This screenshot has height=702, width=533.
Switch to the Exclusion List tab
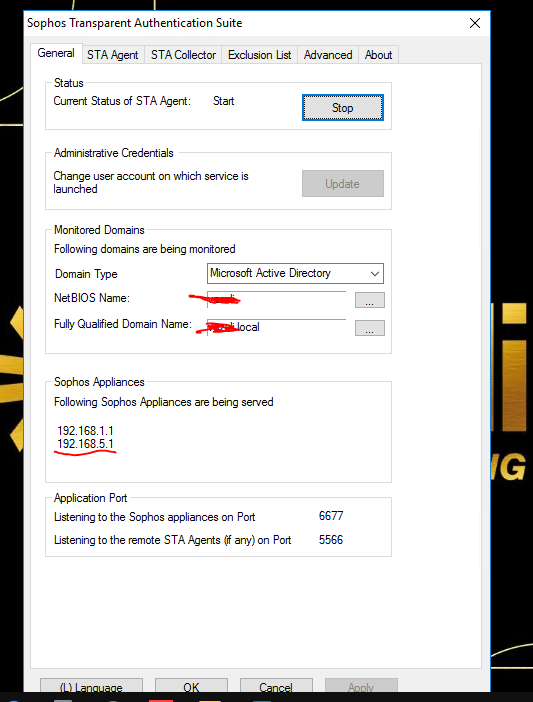click(260, 55)
